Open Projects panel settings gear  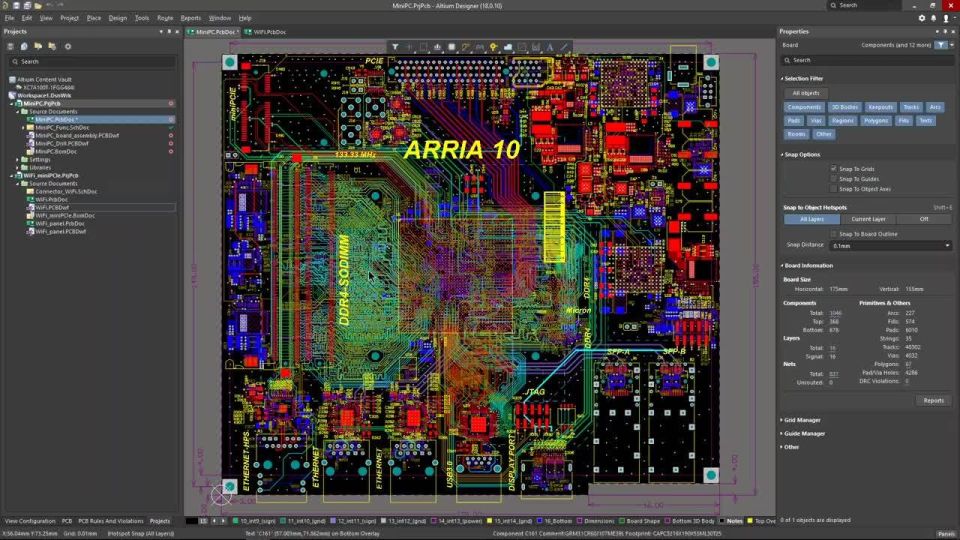point(68,47)
